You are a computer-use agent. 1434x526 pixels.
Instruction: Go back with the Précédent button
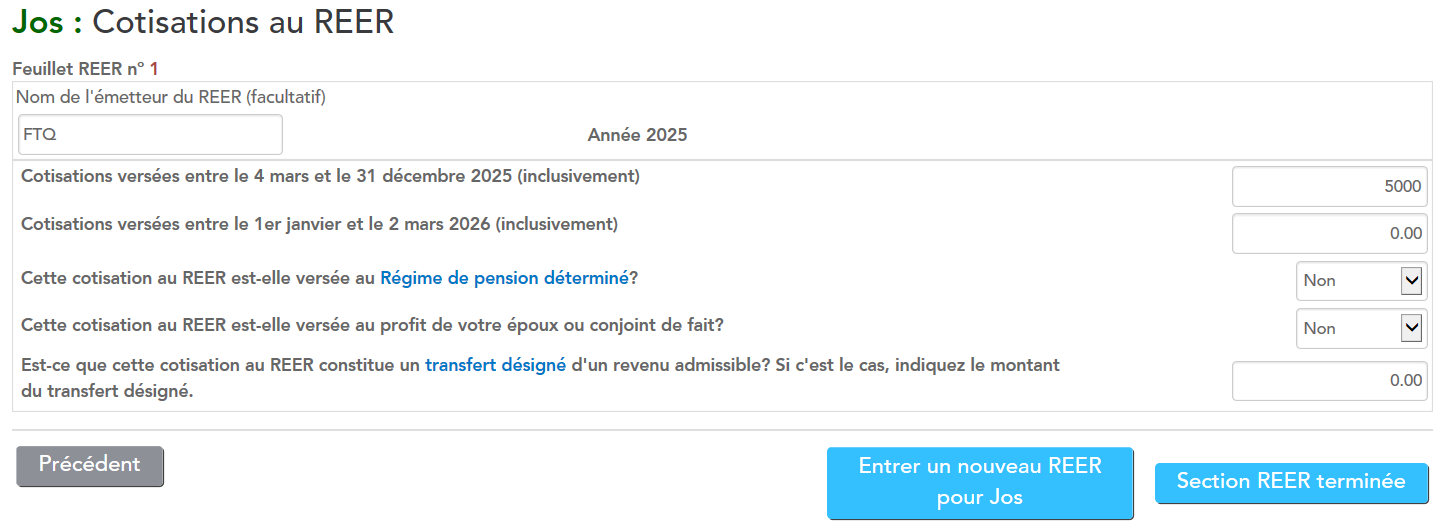(x=90, y=466)
